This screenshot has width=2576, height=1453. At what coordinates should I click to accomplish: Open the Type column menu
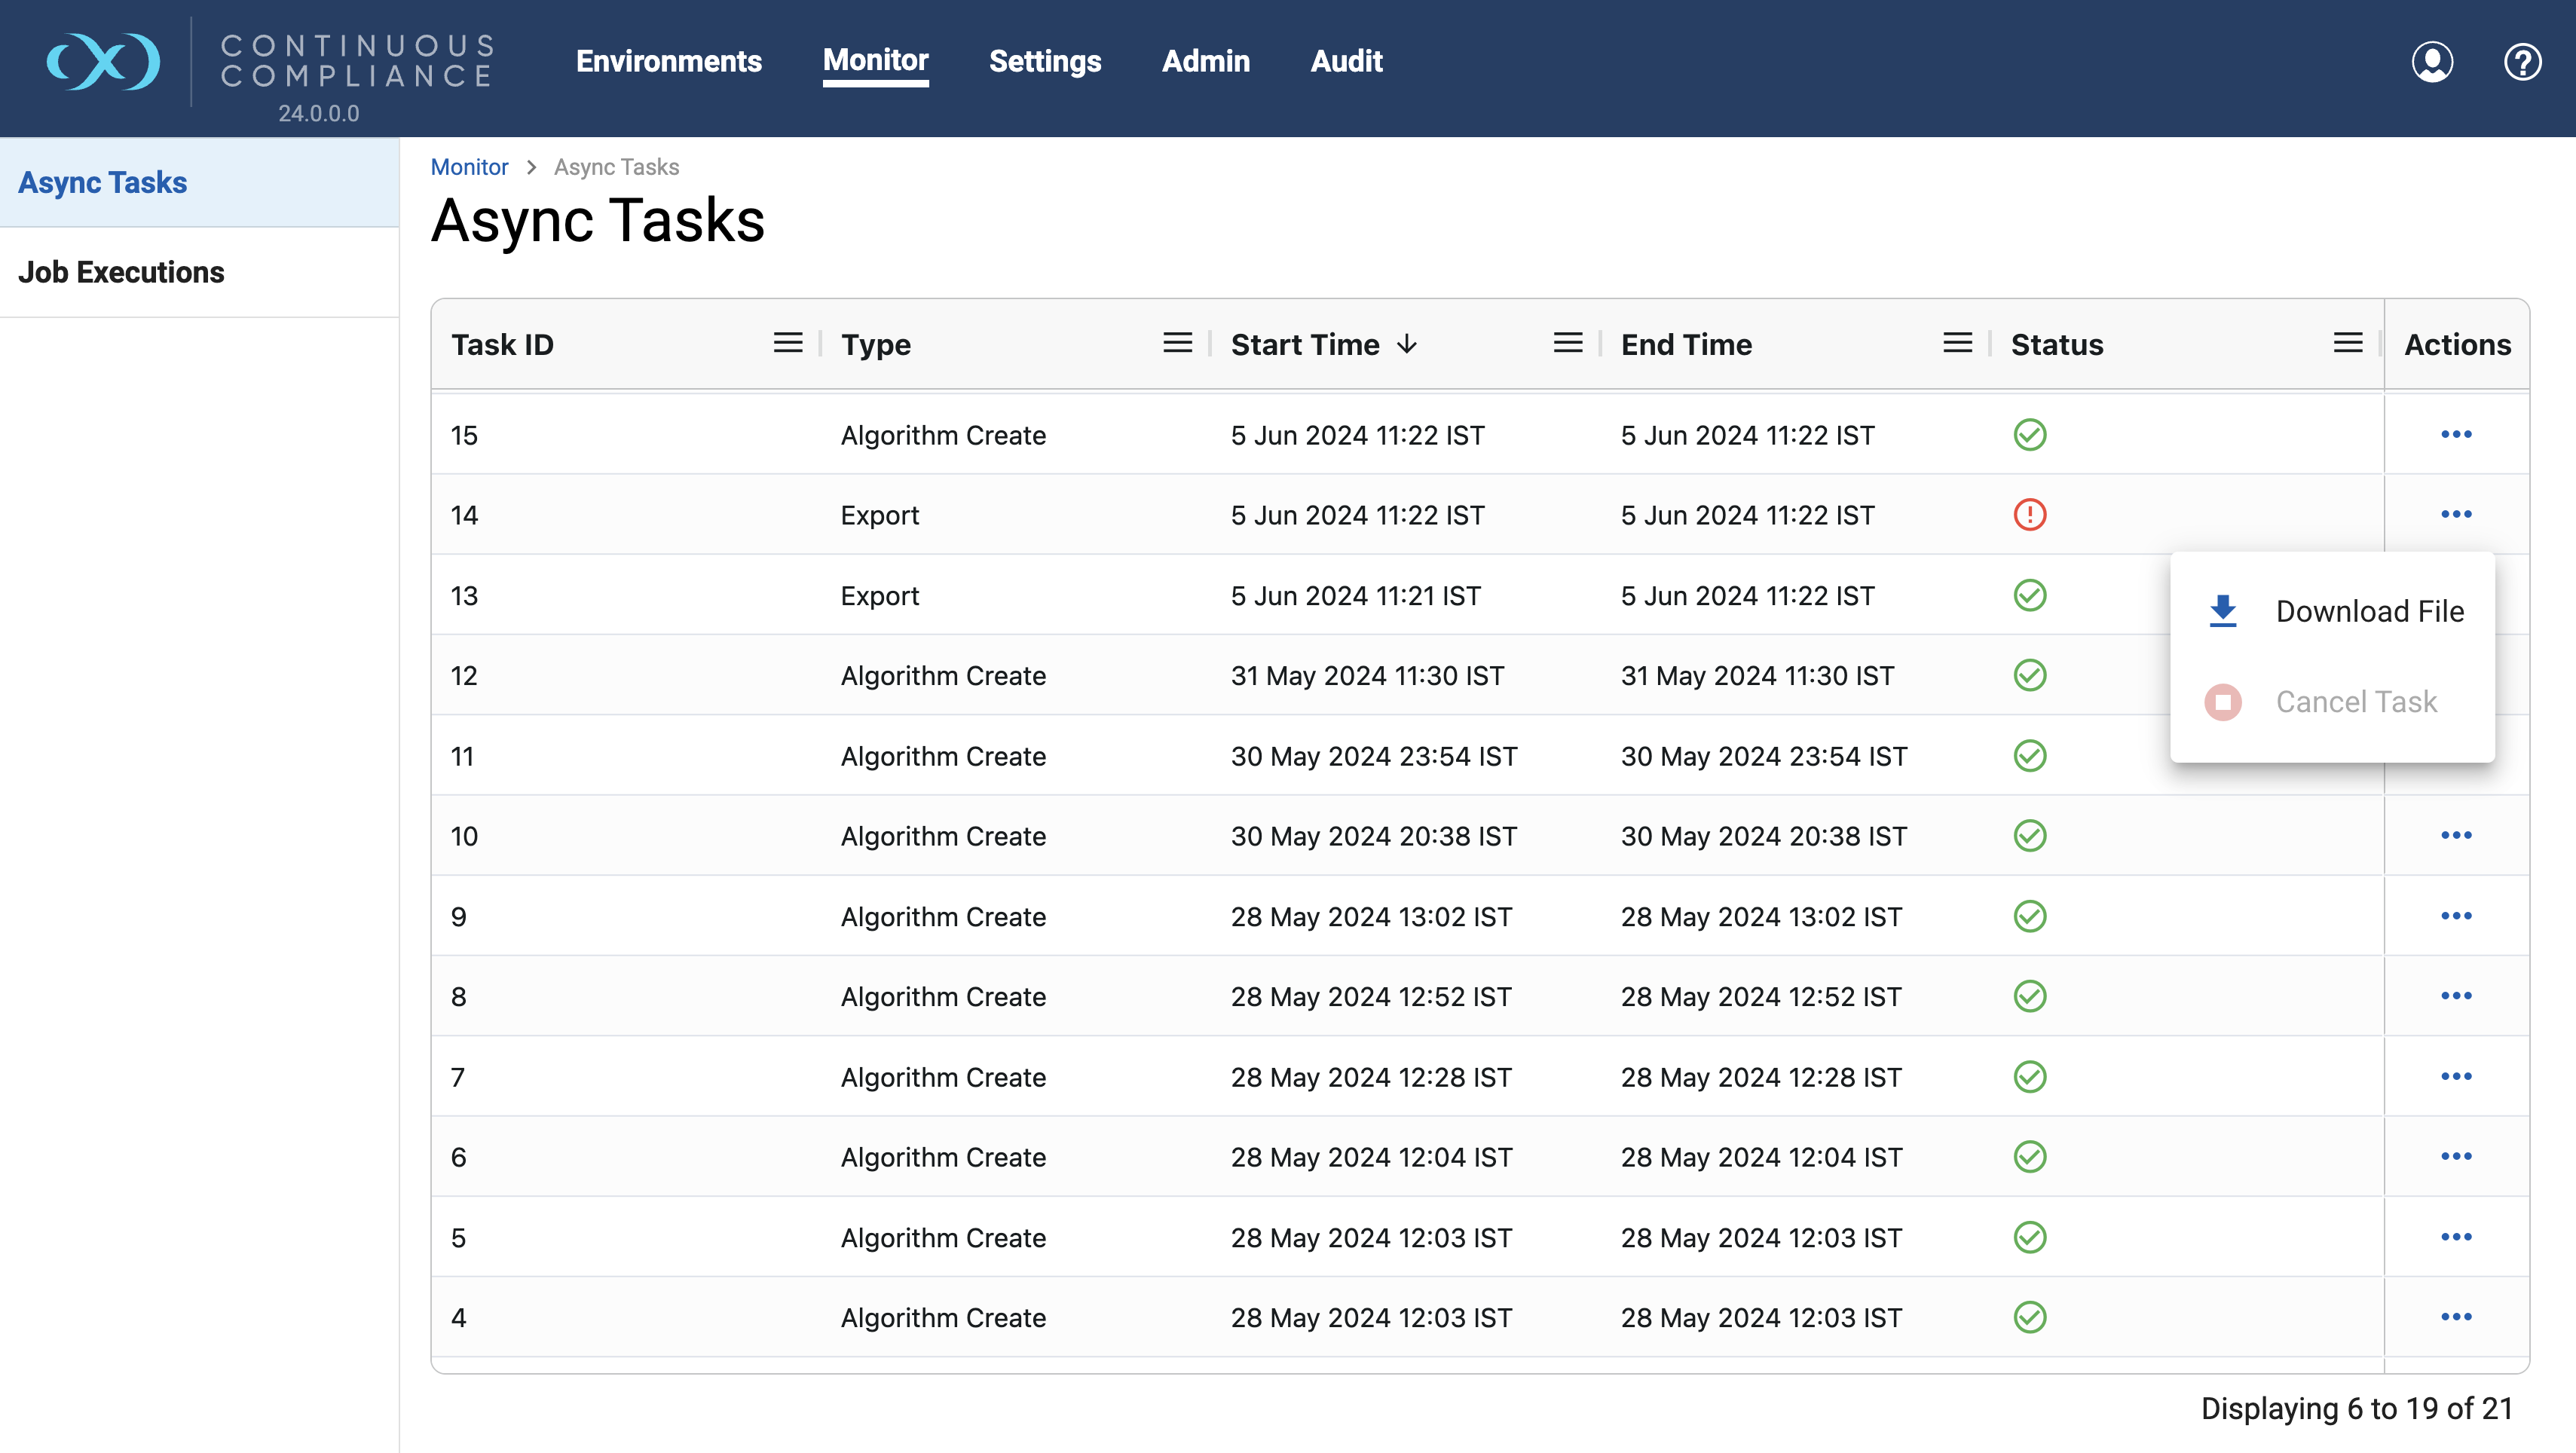(1178, 343)
